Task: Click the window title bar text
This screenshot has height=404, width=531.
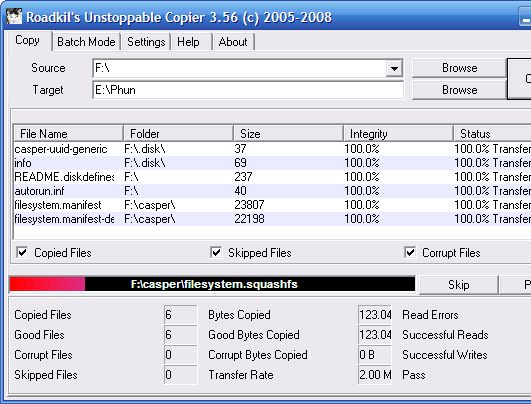Action: click(x=179, y=17)
